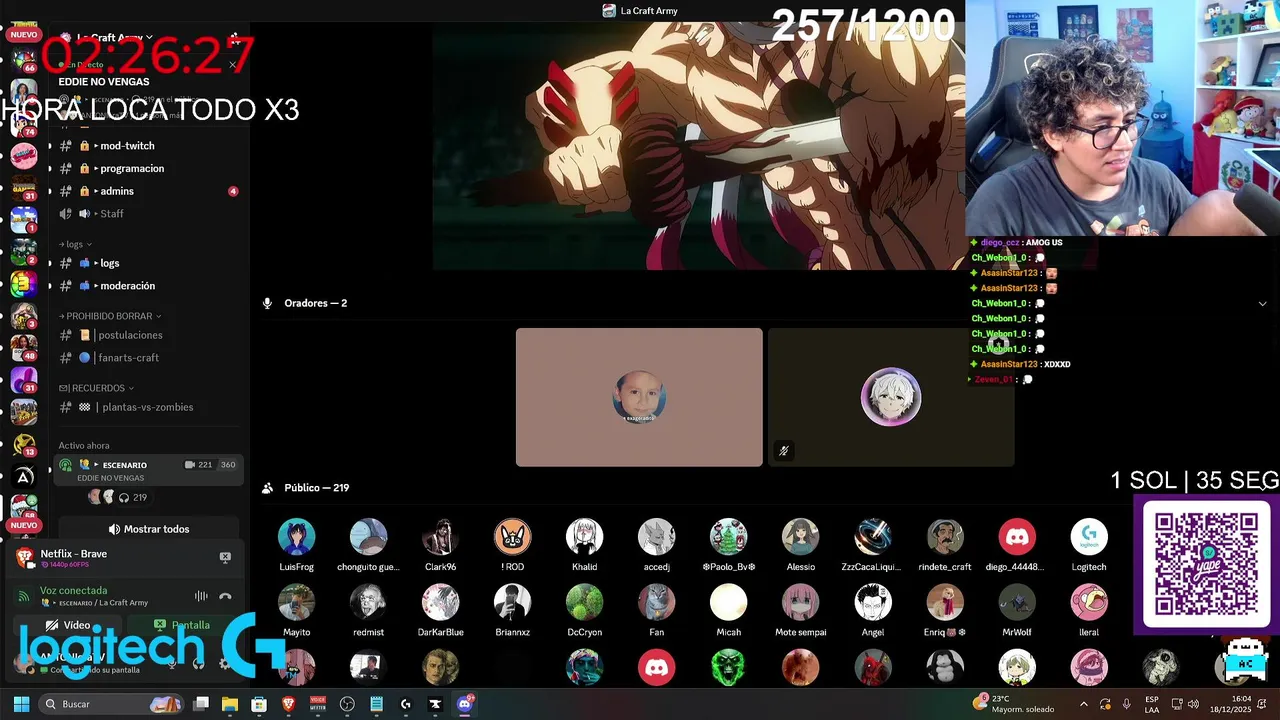The image size is (1280, 720).
Task: Open Discord from taskbar
Action: click(x=464, y=704)
